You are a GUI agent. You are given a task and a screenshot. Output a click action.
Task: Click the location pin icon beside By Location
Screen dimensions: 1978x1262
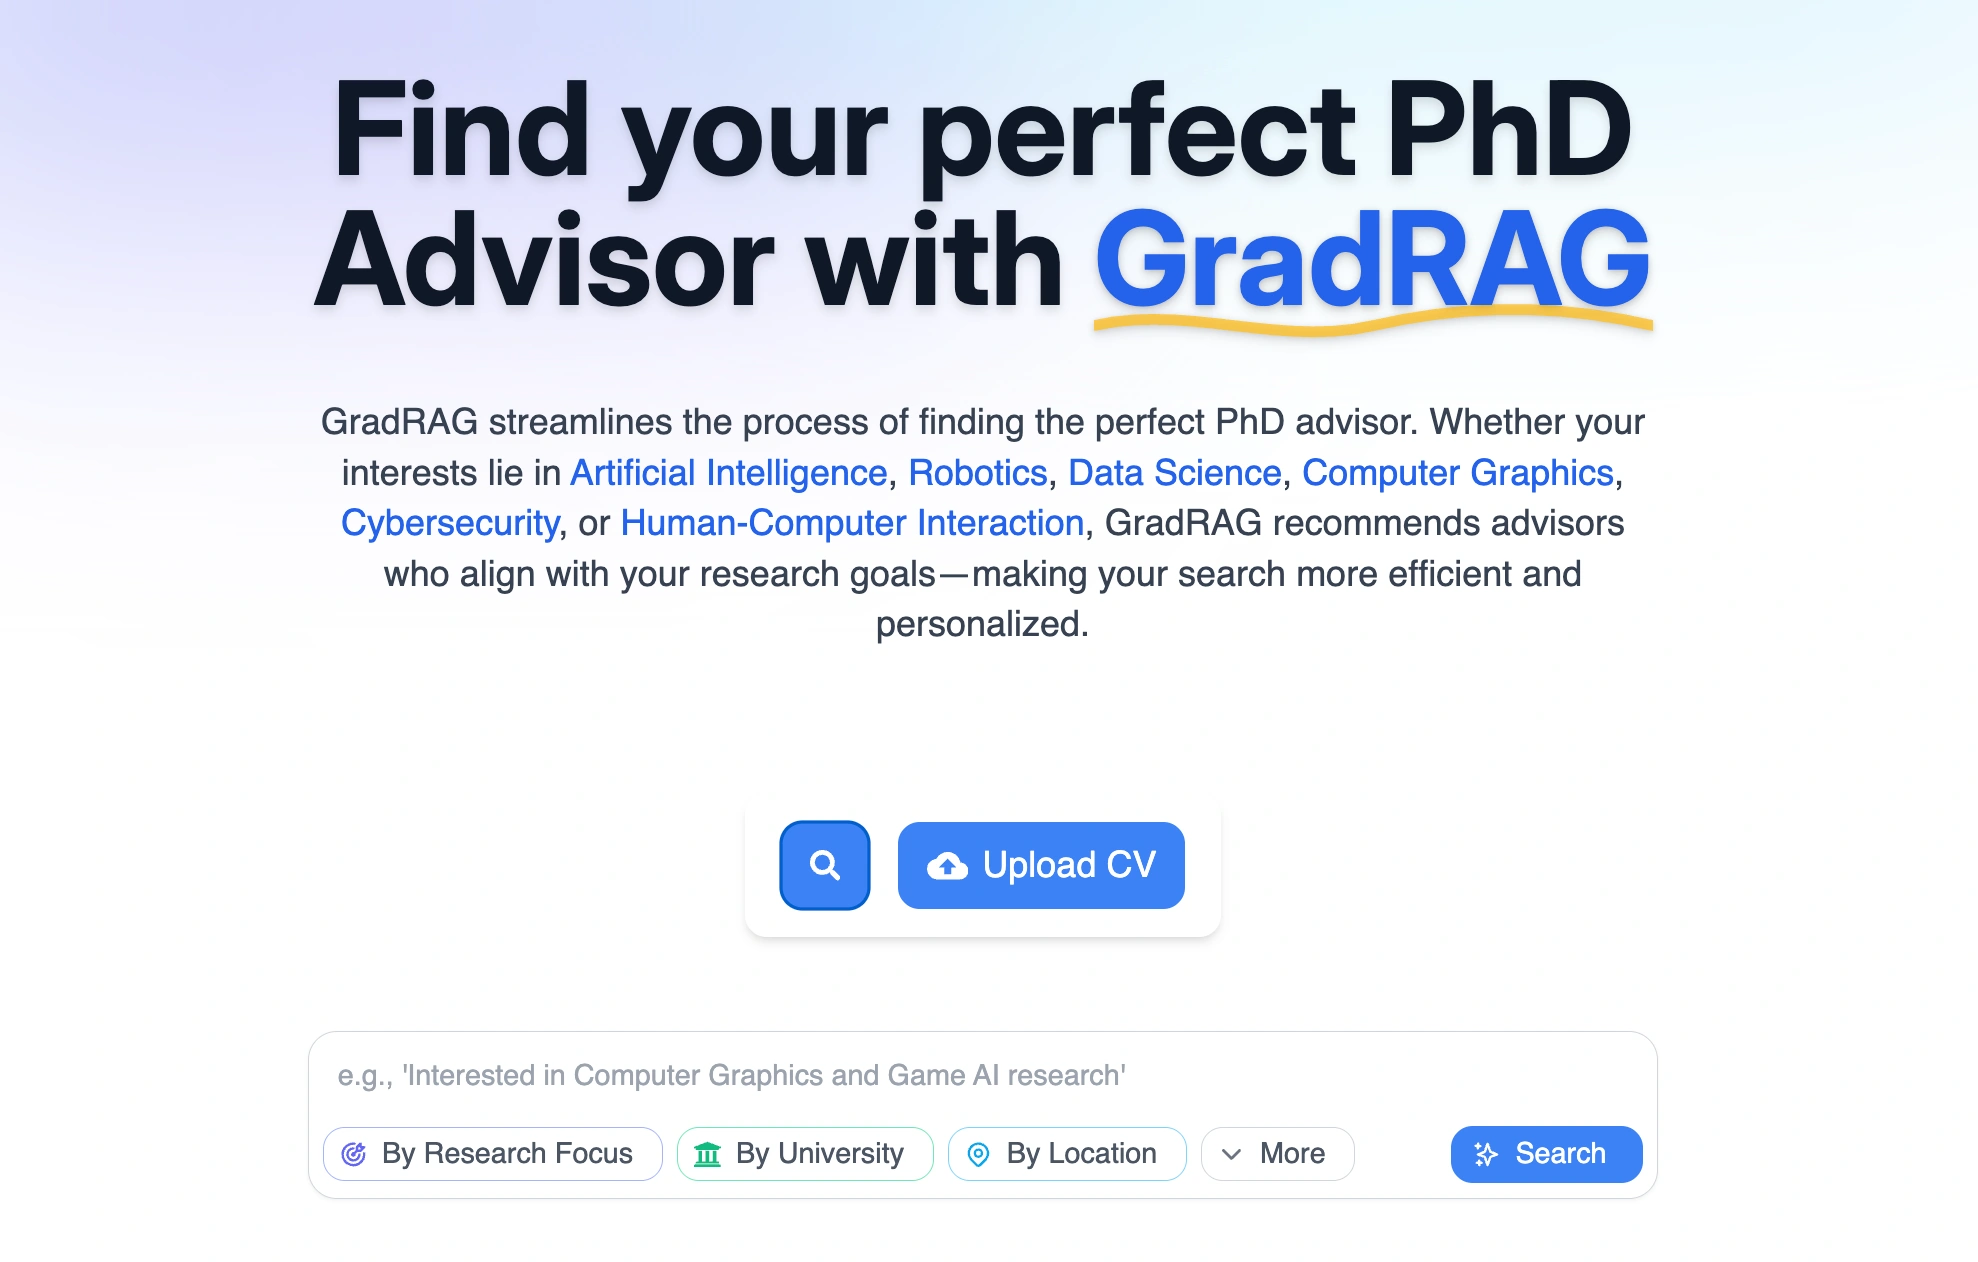[x=978, y=1153]
